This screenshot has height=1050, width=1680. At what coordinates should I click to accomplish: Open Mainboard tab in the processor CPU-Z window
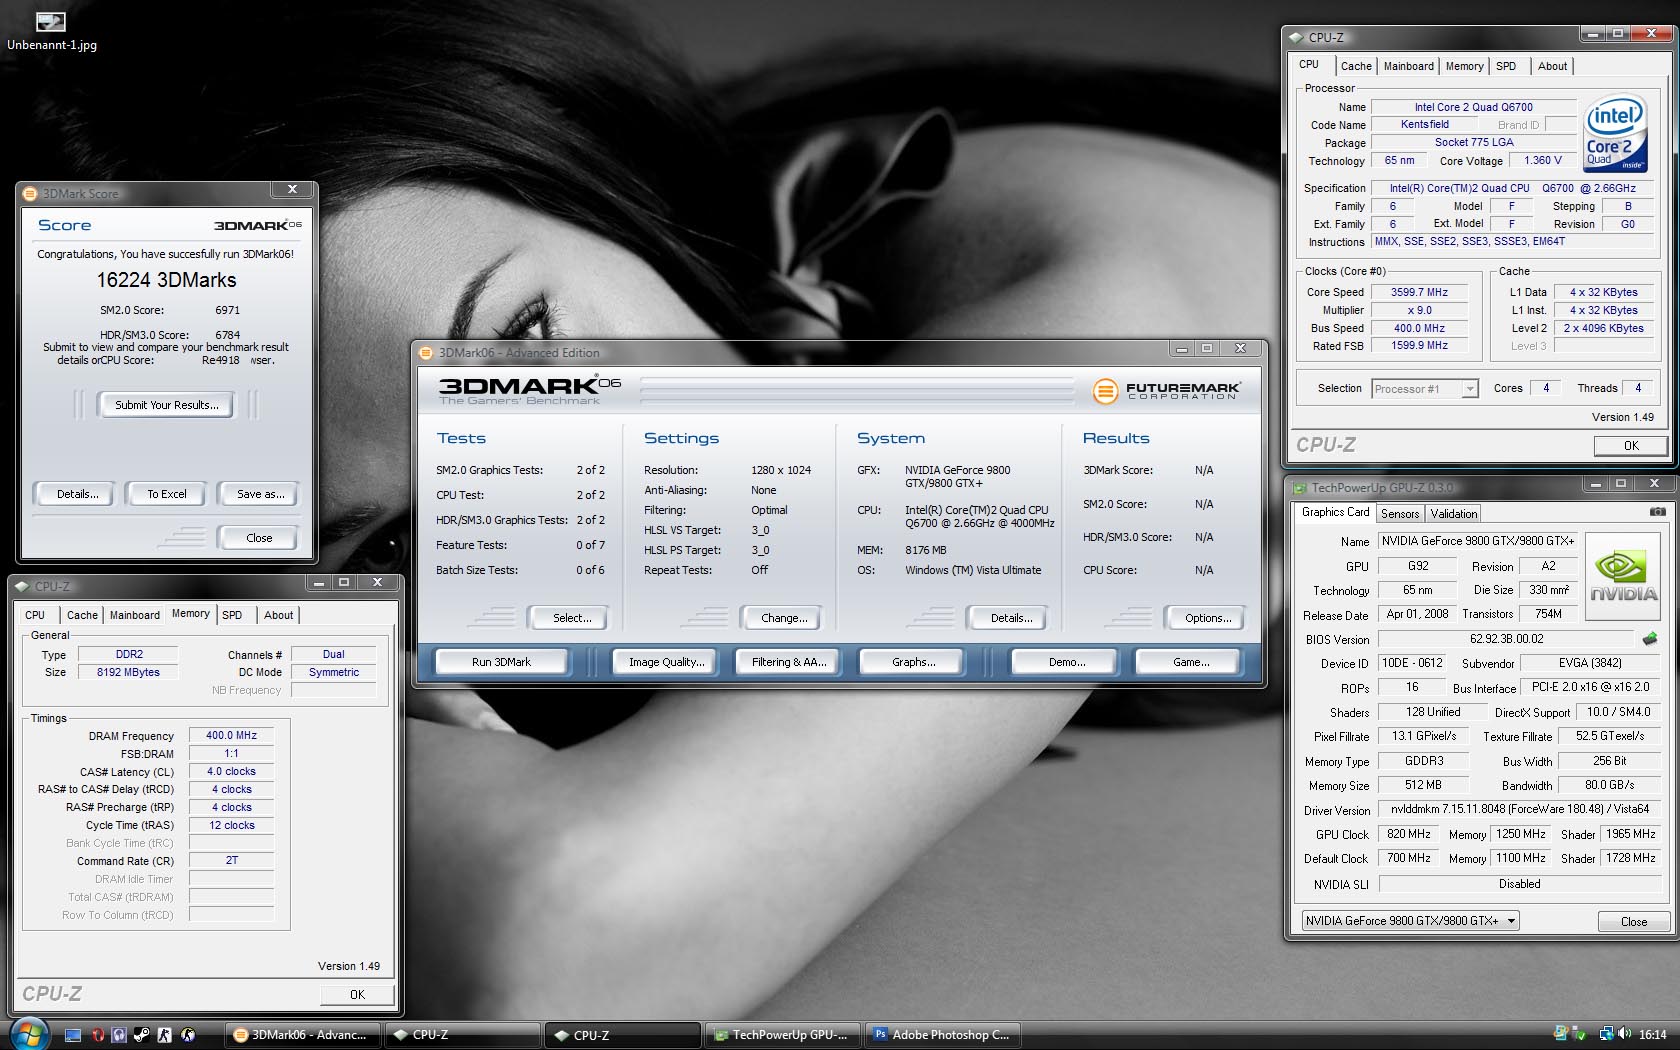[x=1408, y=66]
